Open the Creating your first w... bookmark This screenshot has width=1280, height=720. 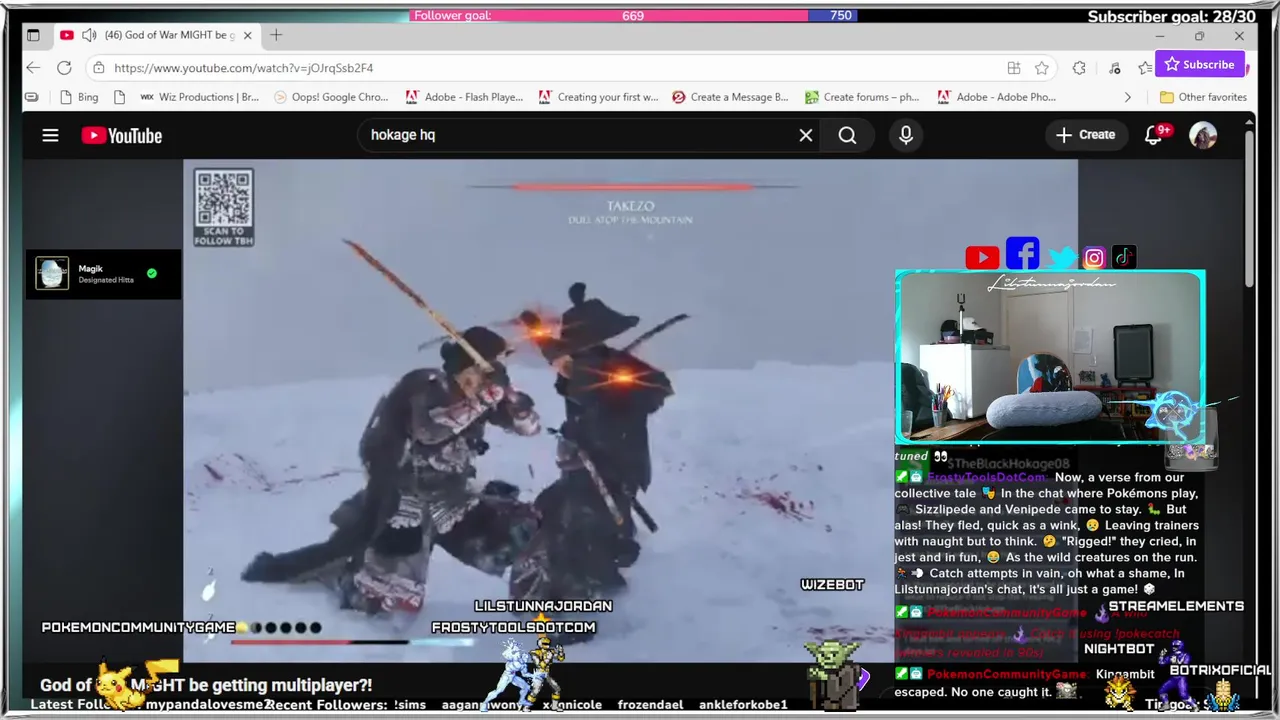(598, 97)
